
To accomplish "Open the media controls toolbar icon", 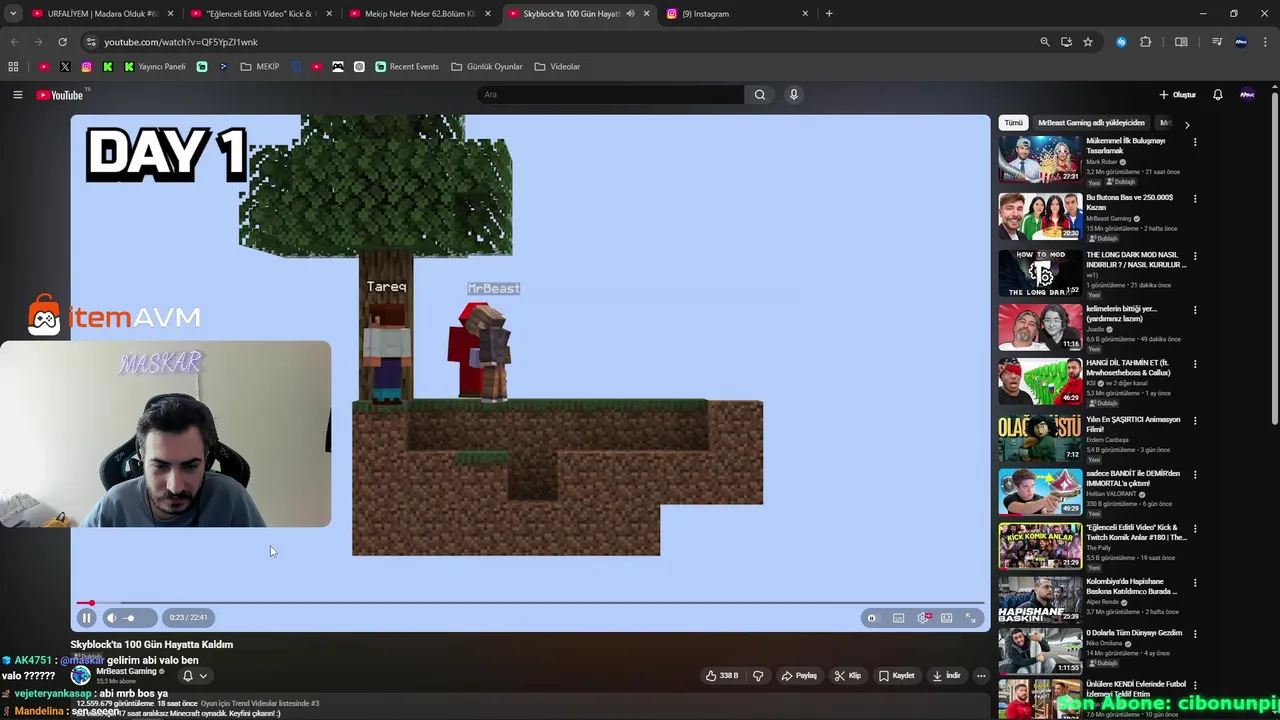I will 1217,42.
